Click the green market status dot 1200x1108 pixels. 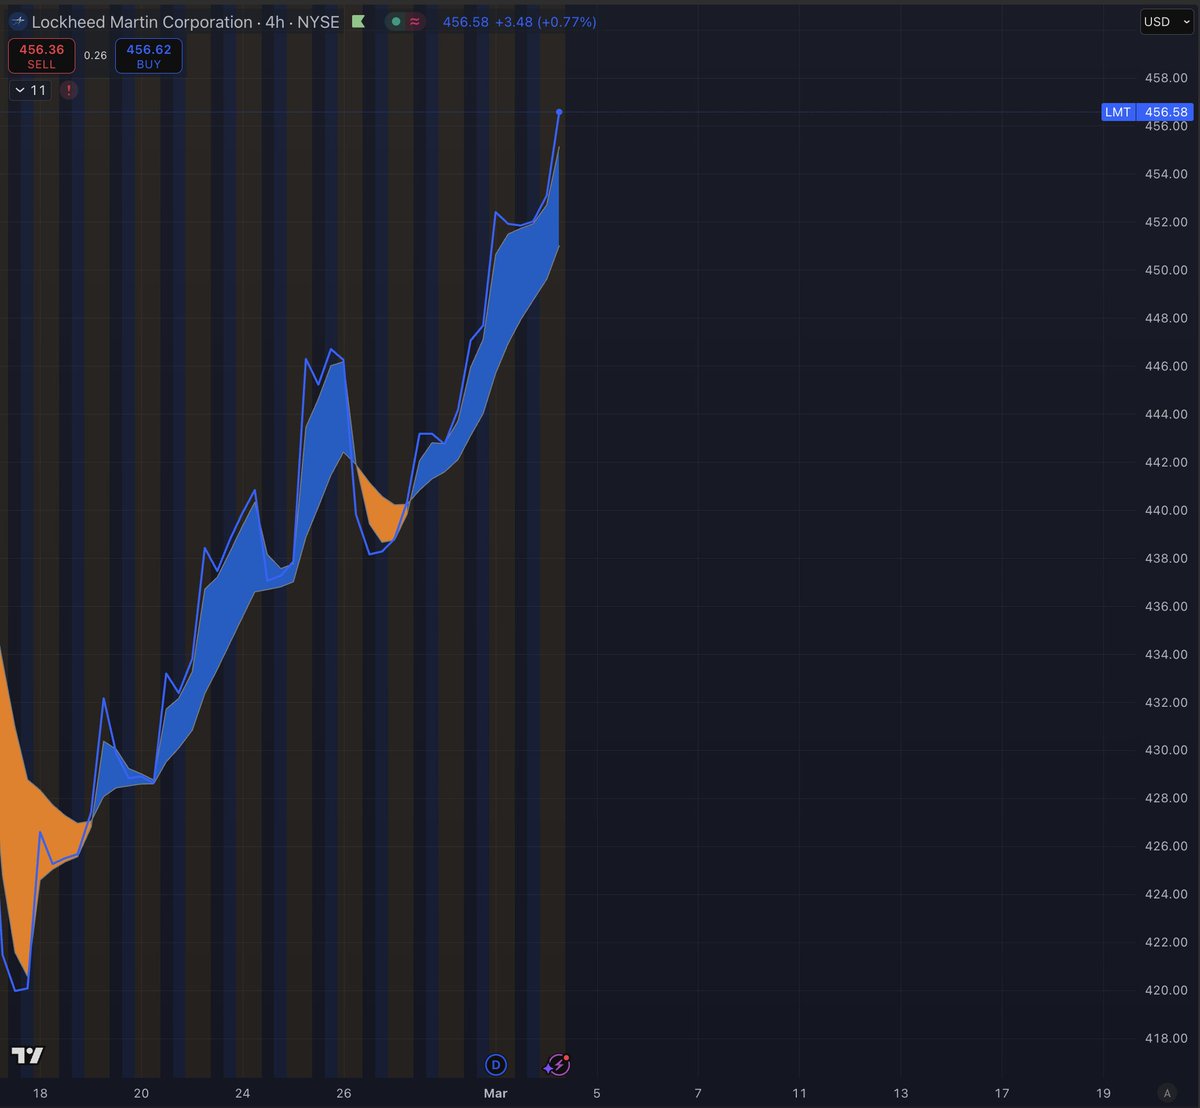click(x=397, y=21)
